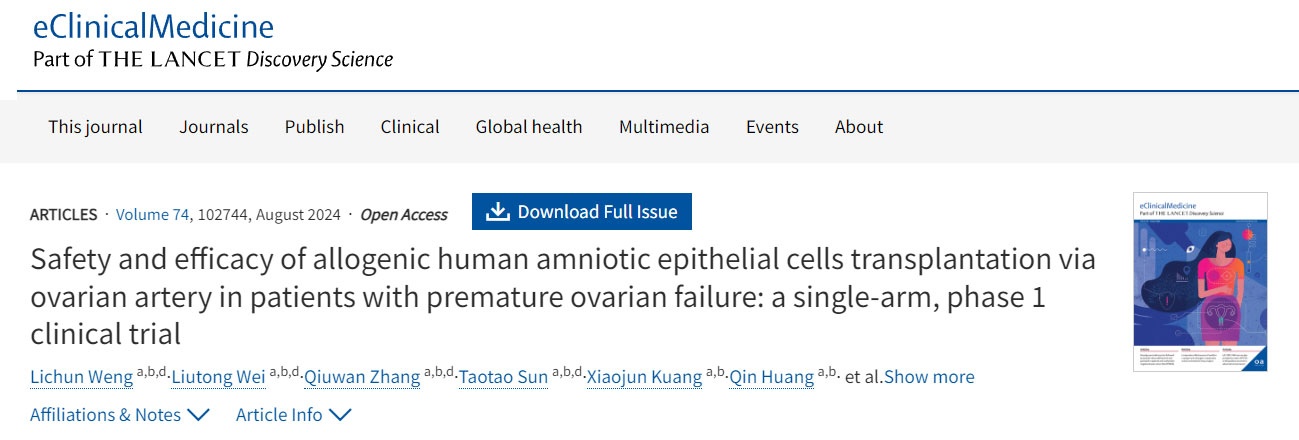Screen dimensions: 1299x440
Task: Open the Journals menu
Action: 214,127
